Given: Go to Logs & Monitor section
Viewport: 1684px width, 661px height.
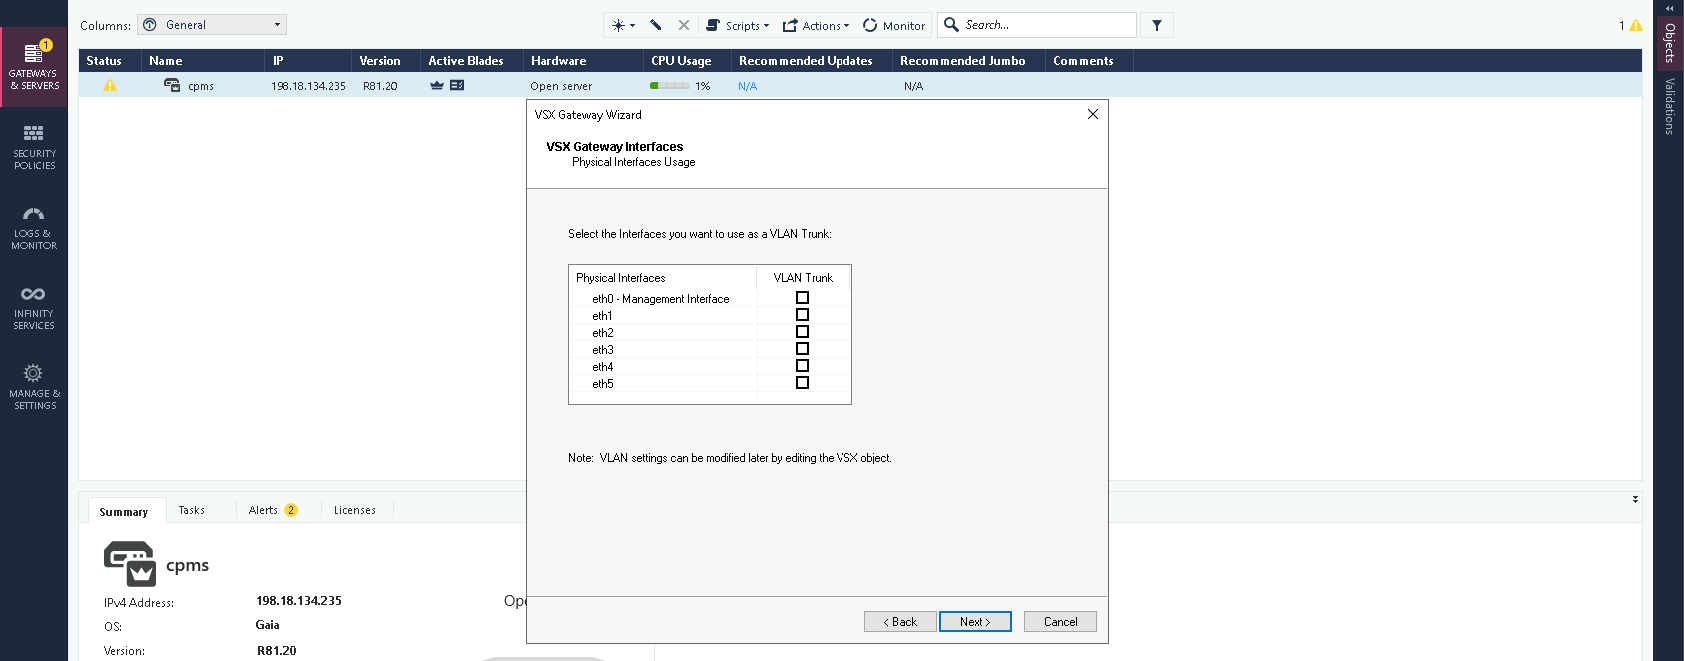Looking at the screenshot, I should click(x=34, y=227).
